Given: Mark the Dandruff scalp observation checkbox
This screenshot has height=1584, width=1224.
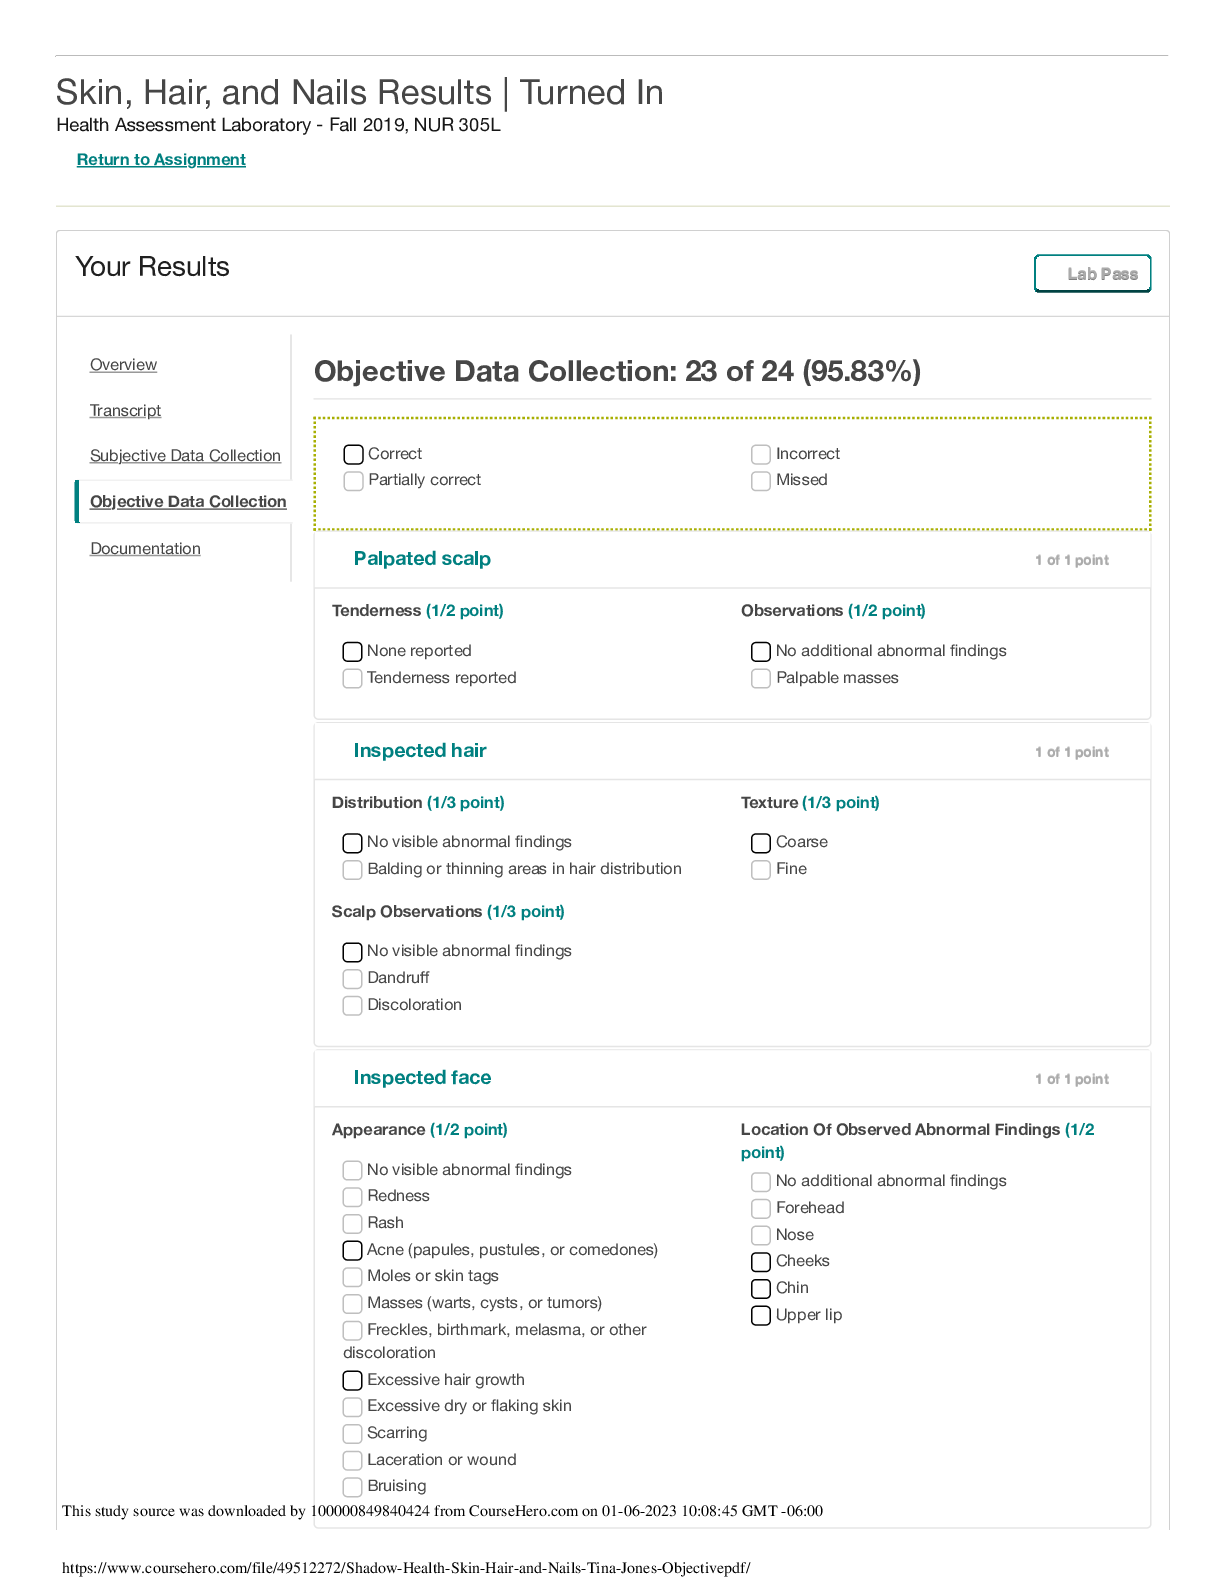Looking at the screenshot, I should point(353,979).
